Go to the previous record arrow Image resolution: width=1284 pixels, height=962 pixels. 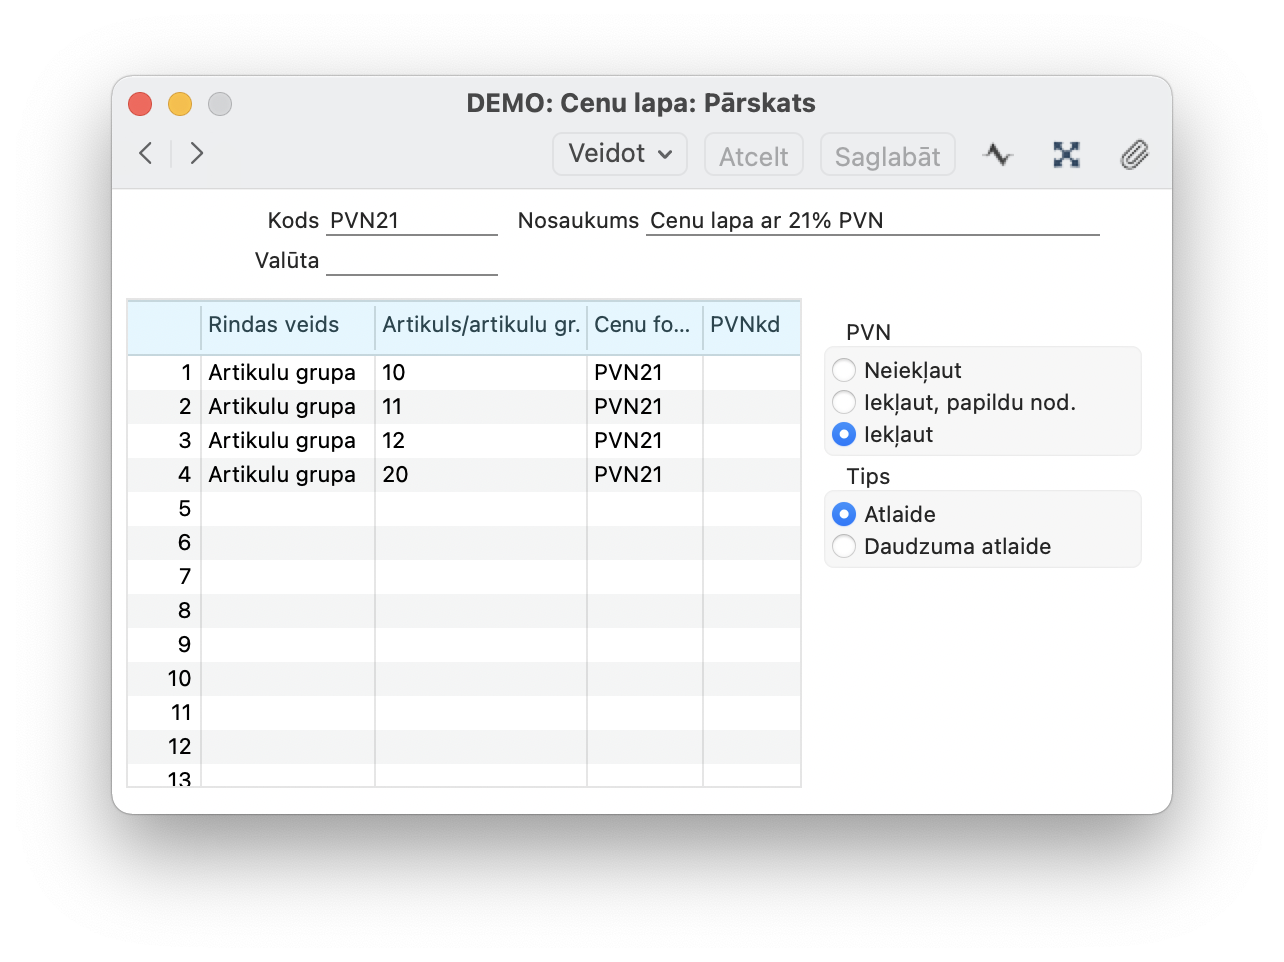click(146, 153)
